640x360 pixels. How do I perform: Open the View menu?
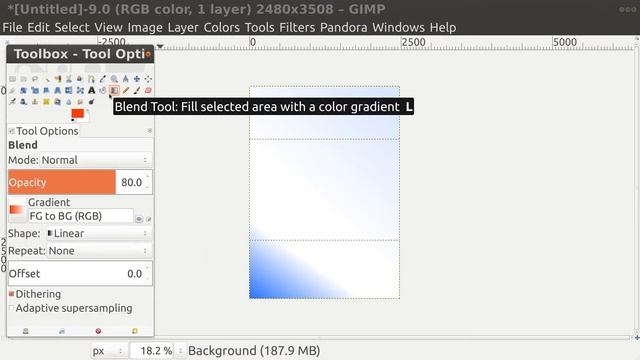point(109,27)
